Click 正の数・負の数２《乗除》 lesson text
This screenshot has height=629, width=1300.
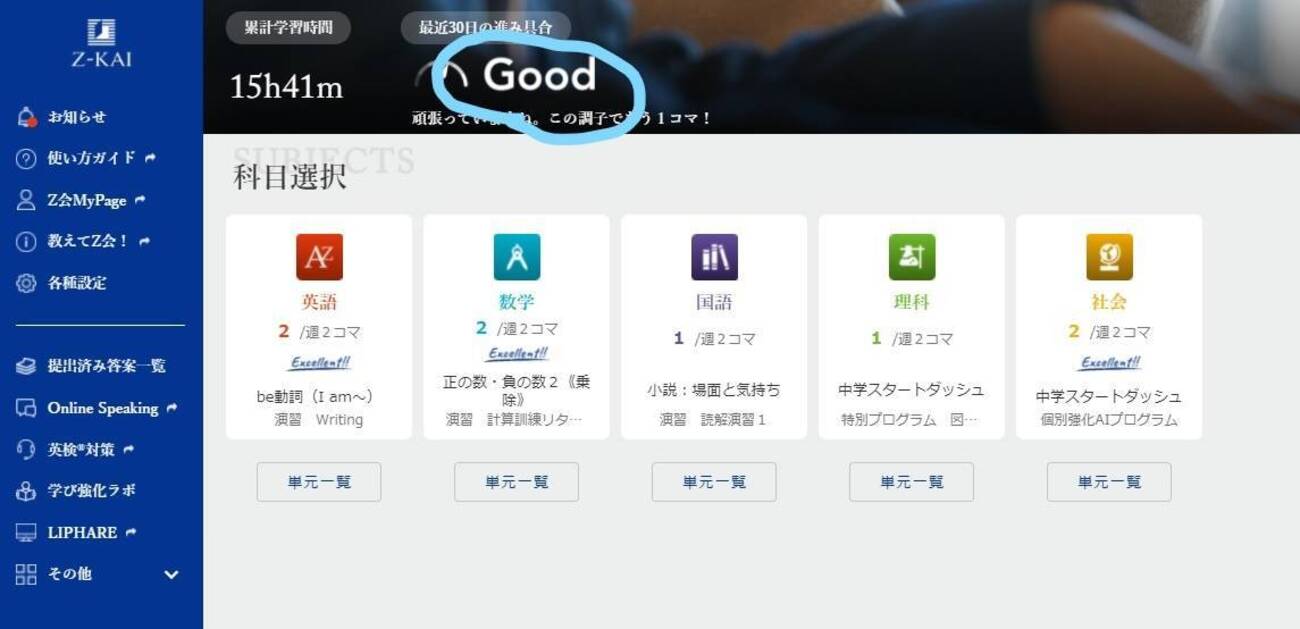pos(517,389)
